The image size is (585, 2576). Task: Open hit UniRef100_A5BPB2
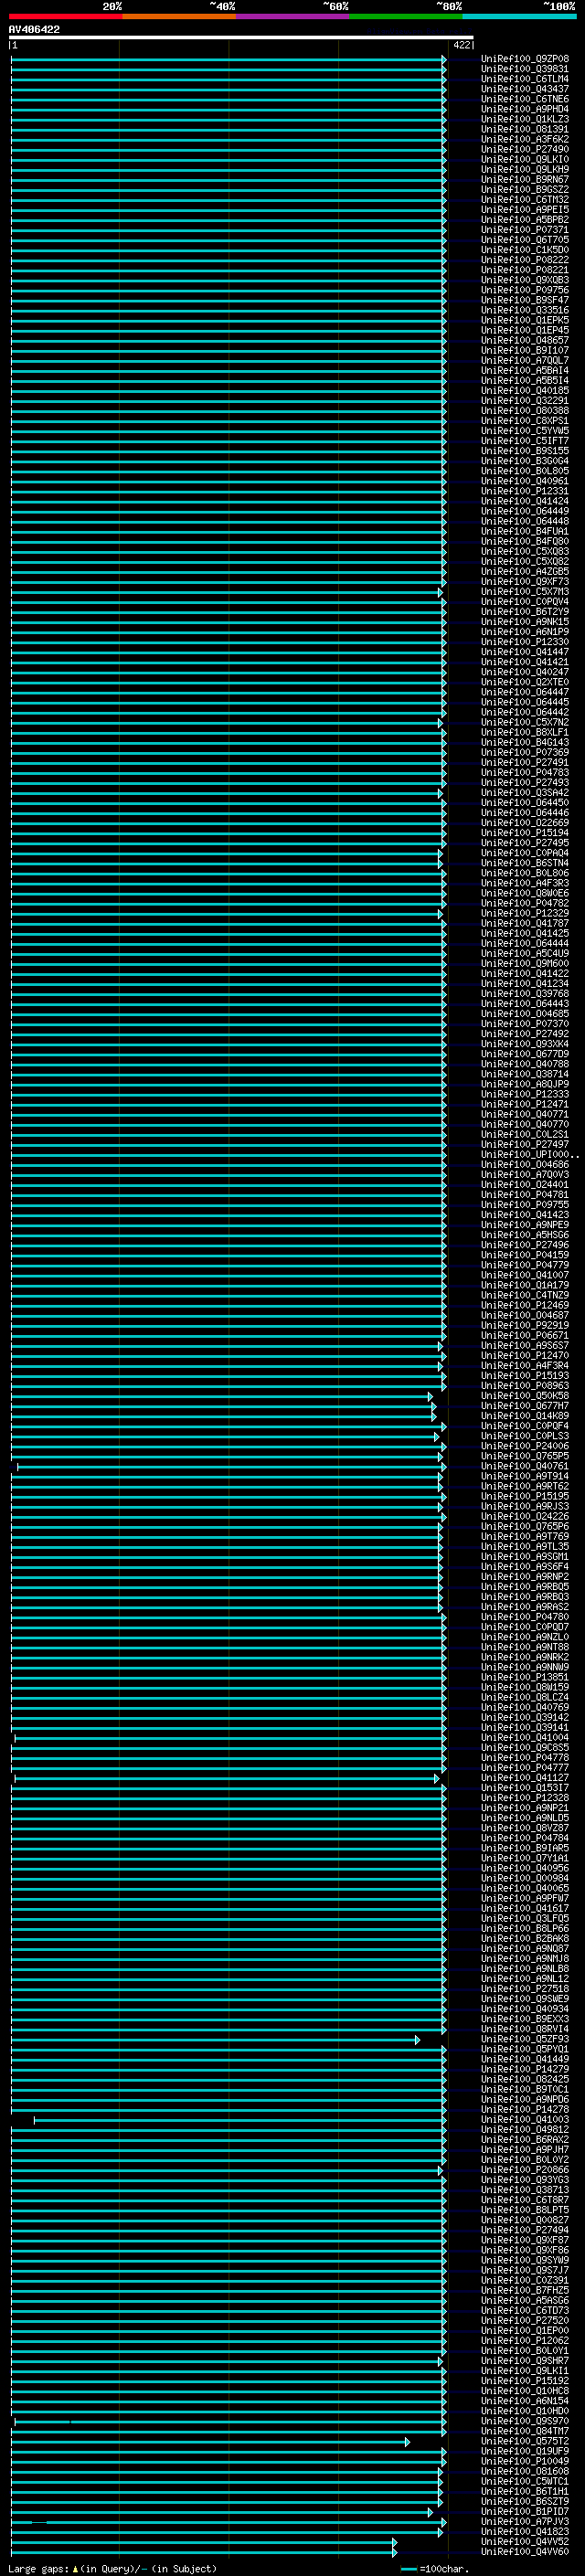pyautogui.click(x=524, y=220)
